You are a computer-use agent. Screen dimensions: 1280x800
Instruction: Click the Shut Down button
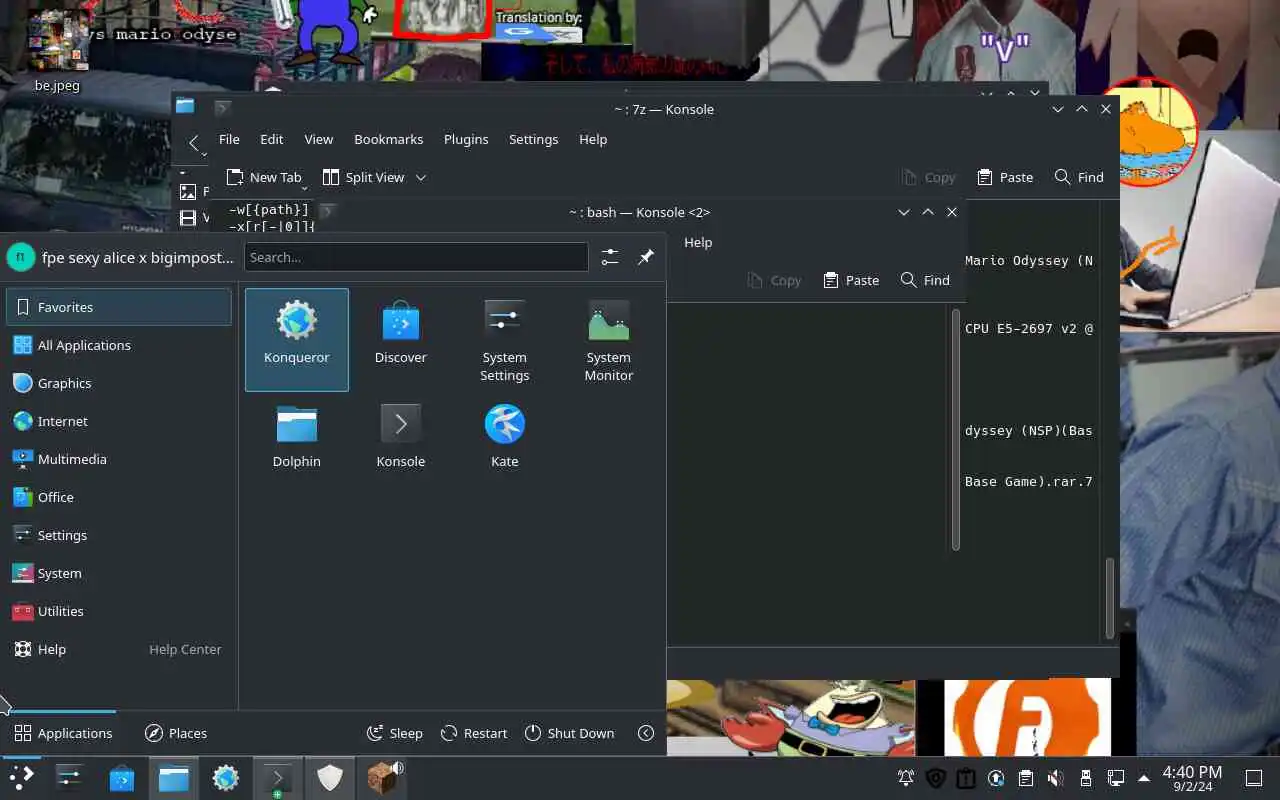point(569,733)
